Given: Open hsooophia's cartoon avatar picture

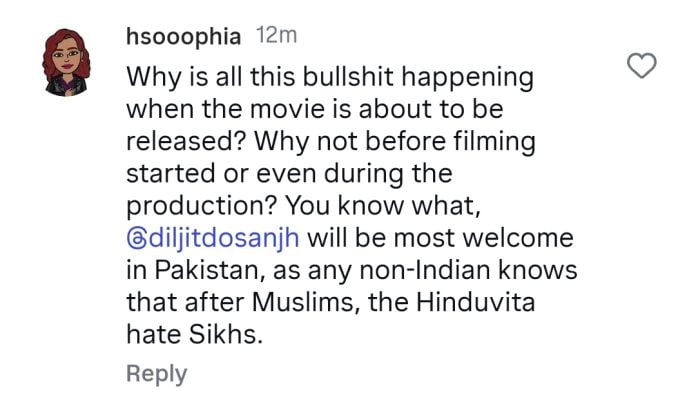Looking at the screenshot, I should pos(66,62).
